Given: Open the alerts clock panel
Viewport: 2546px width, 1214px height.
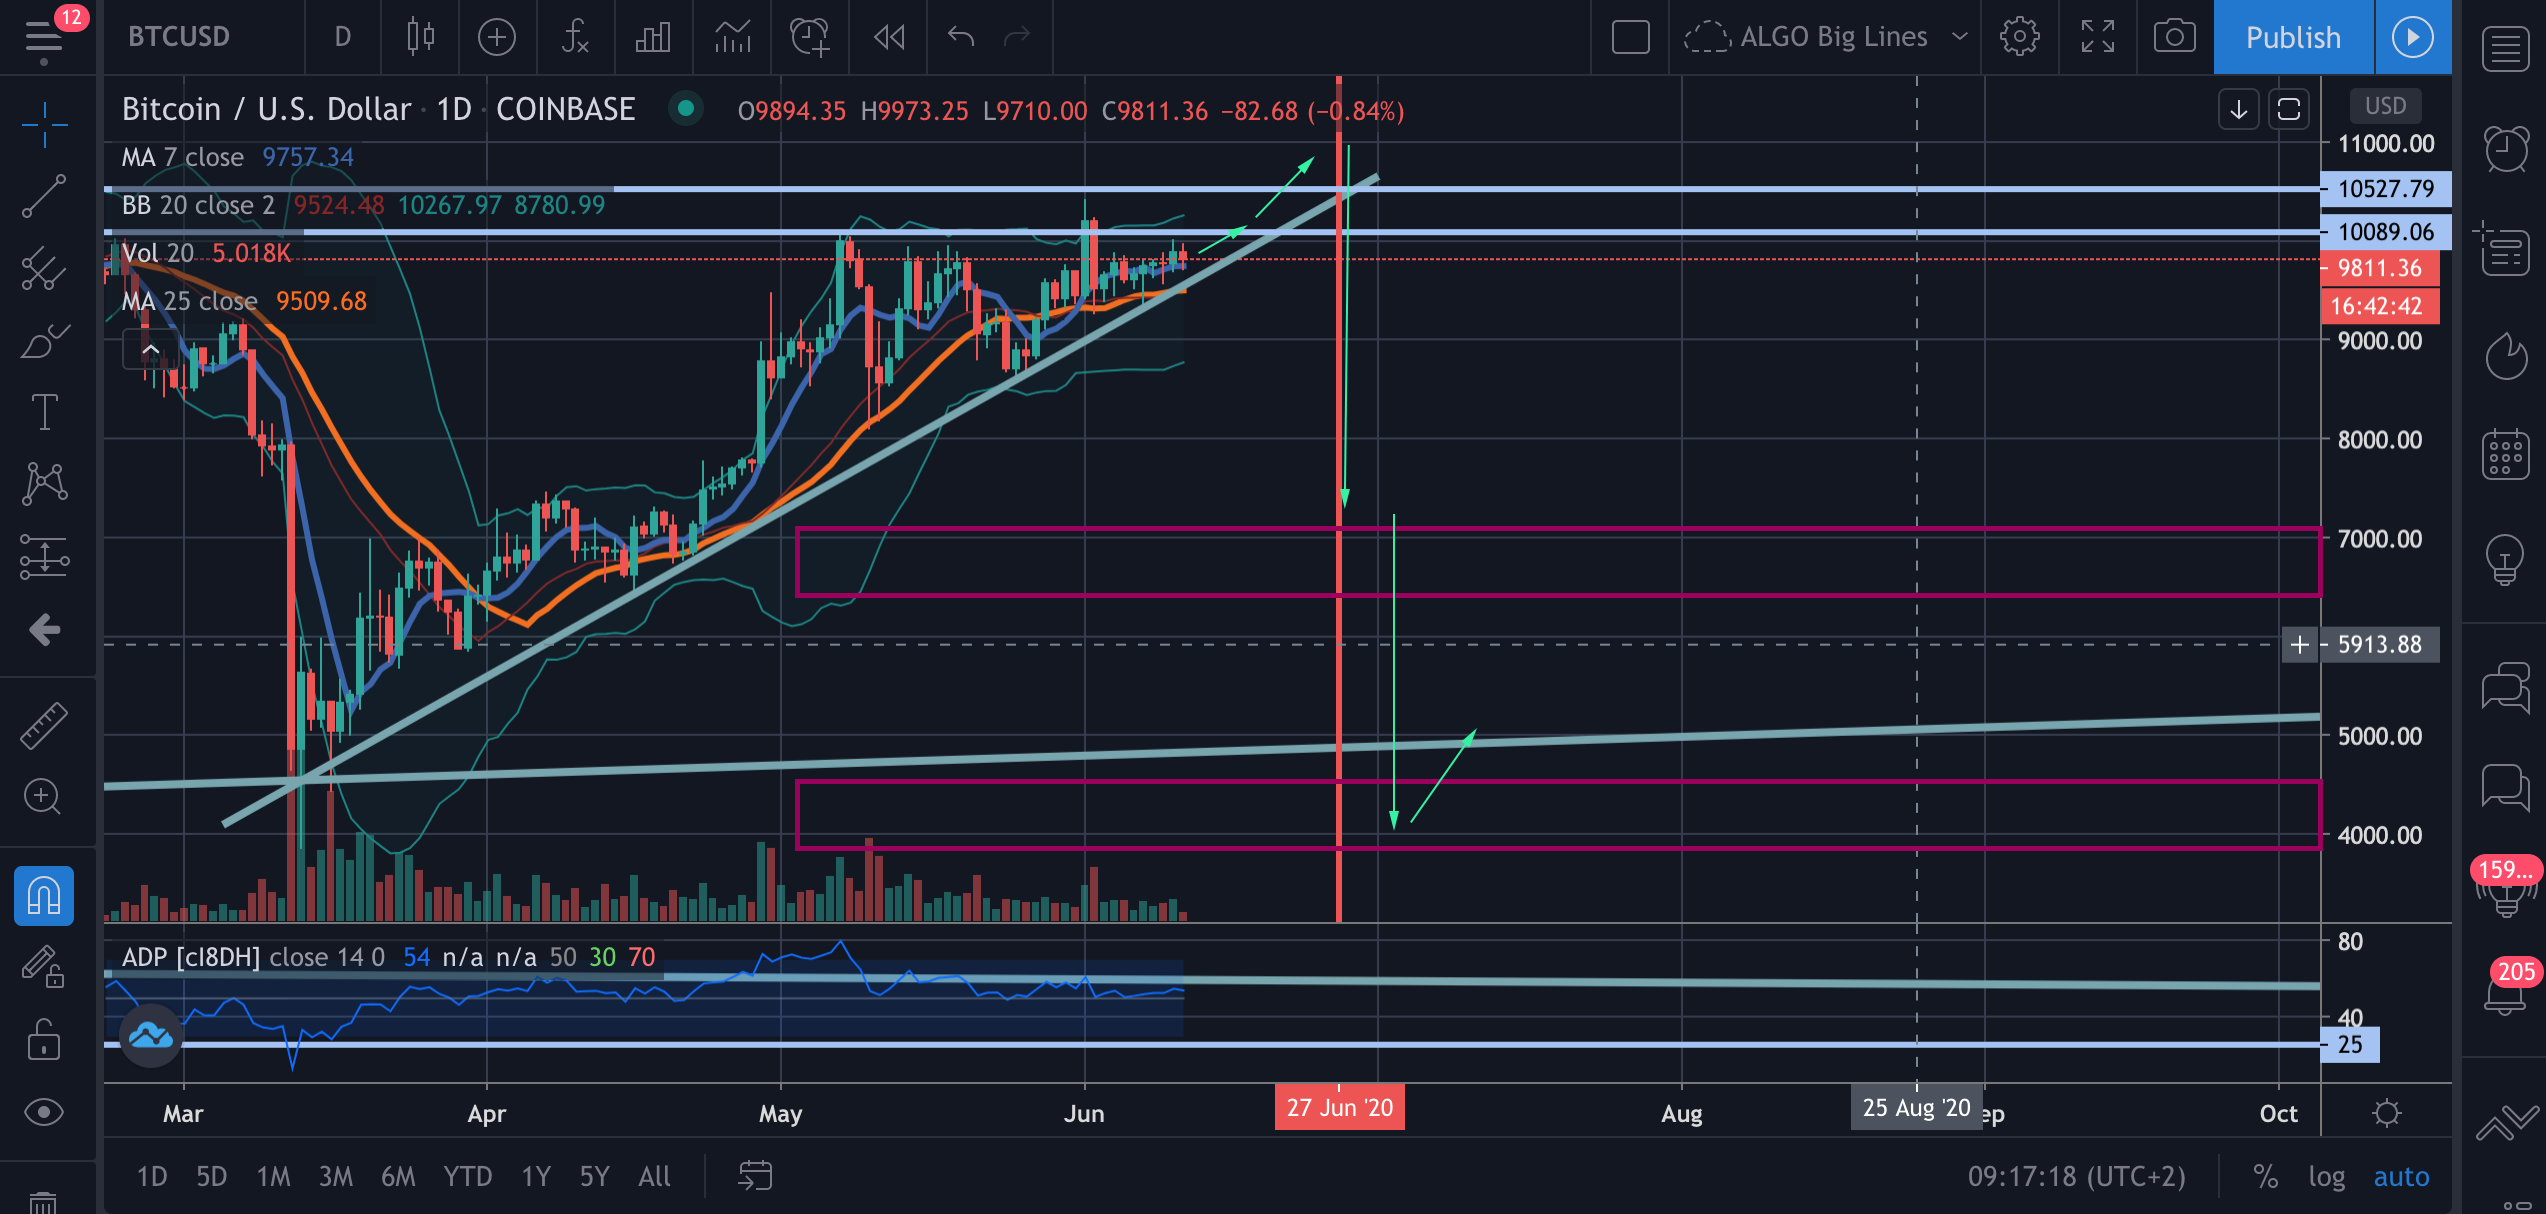Looking at the screenshot, I should pyautogui.click(x=2505, y=150).
